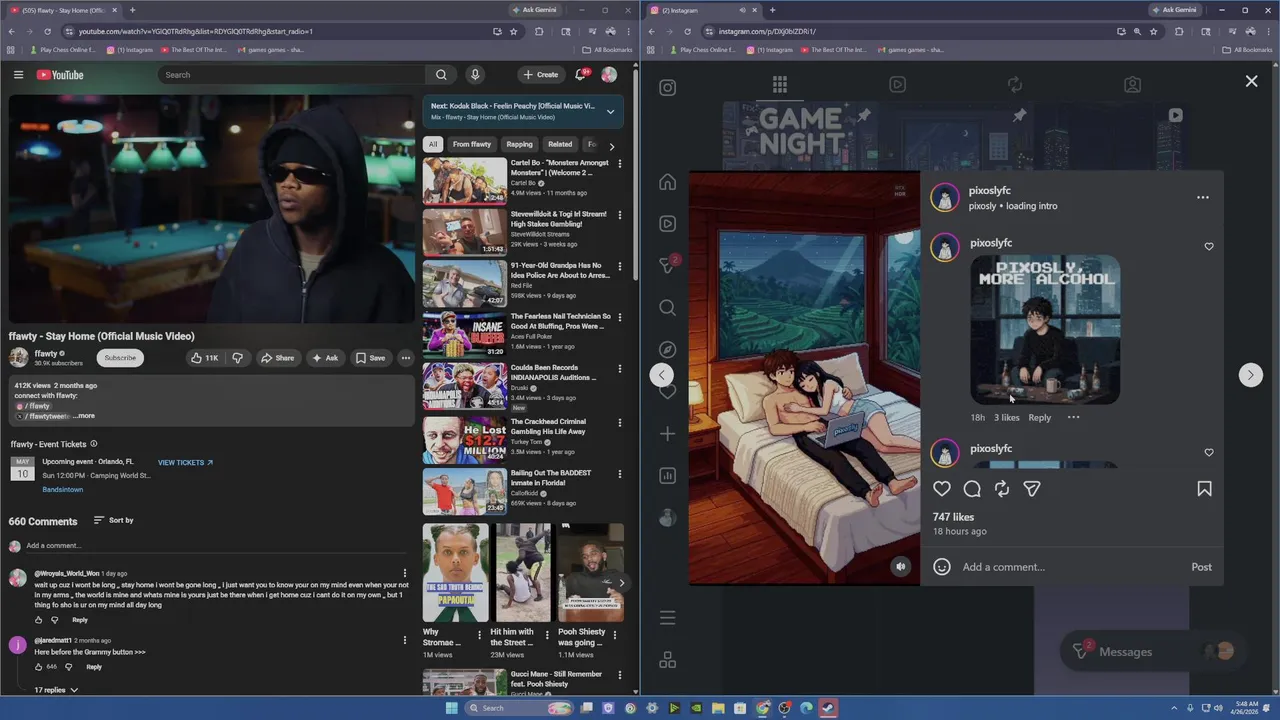This screenshot has width=1280, height=720.
Task: Select Related filter chip
Action: [x=560, y=144]
